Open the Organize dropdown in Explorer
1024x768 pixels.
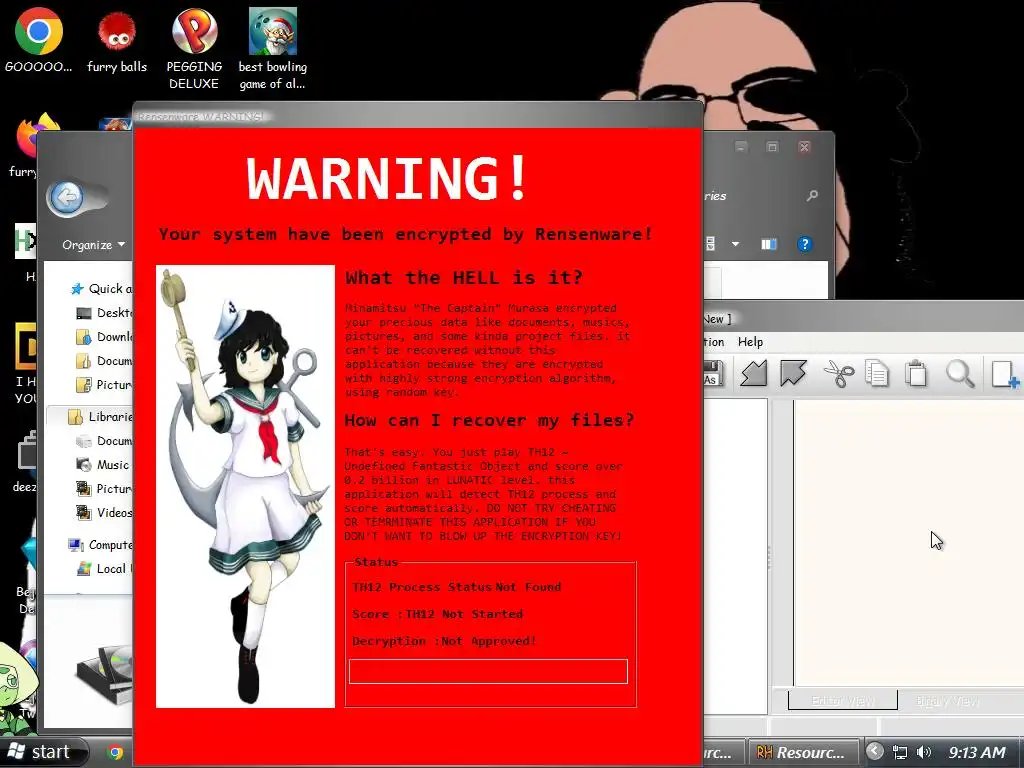(x=93, y=245)
